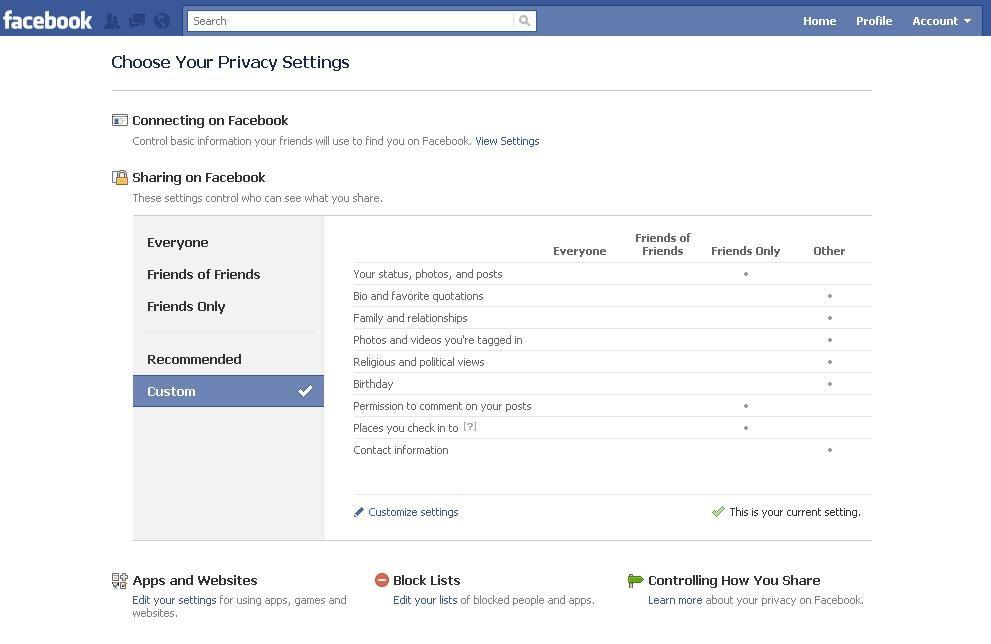Click the Apps and Websites icon
Screen dimensions: 991x644
tap(120, 580)
